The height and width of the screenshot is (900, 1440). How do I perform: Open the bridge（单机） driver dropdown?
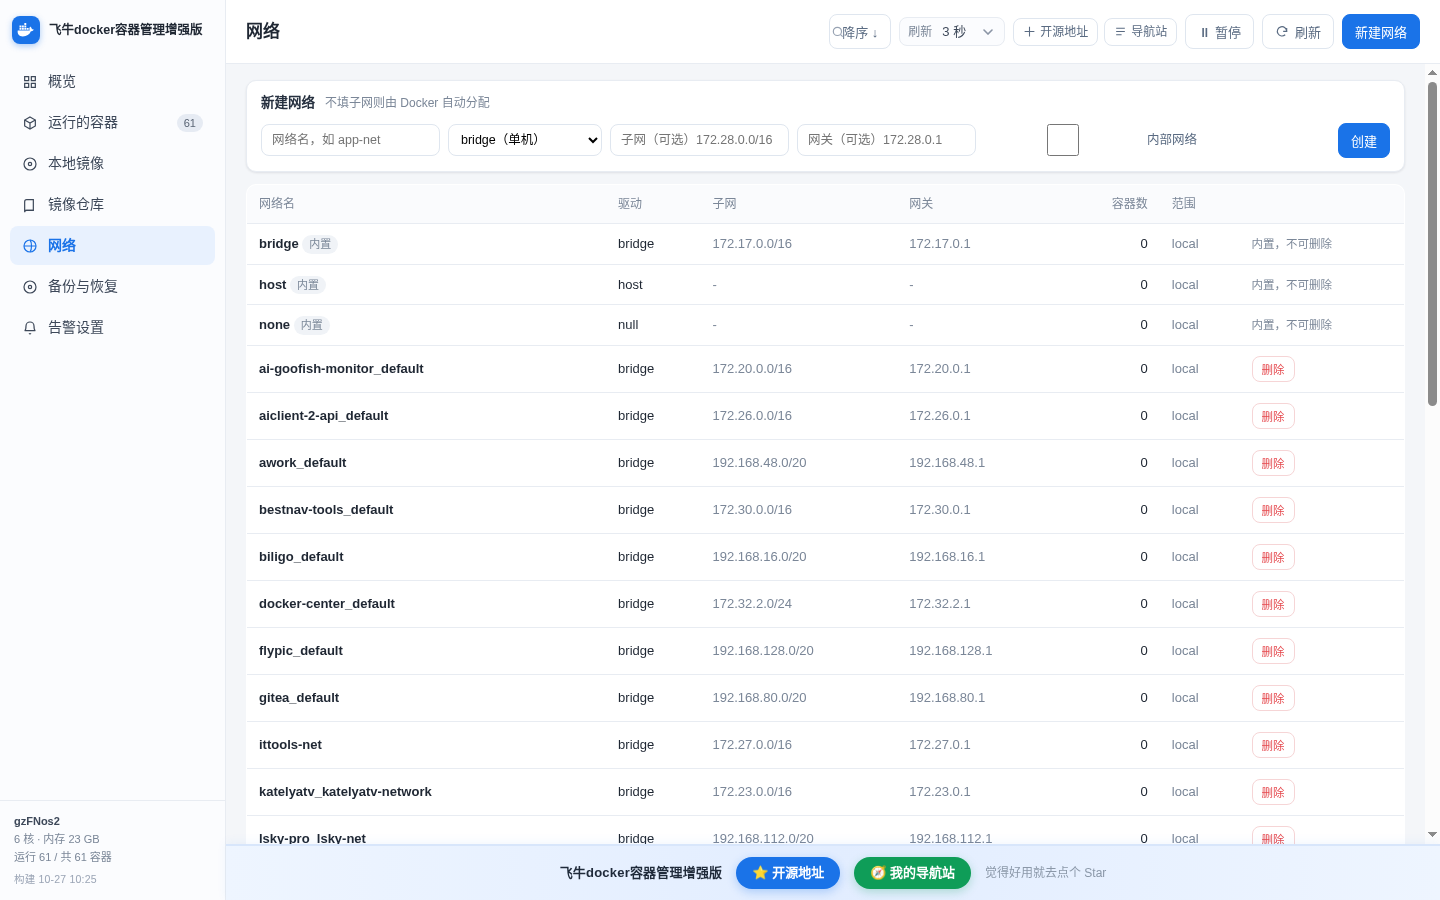click(x=525, y=140)
